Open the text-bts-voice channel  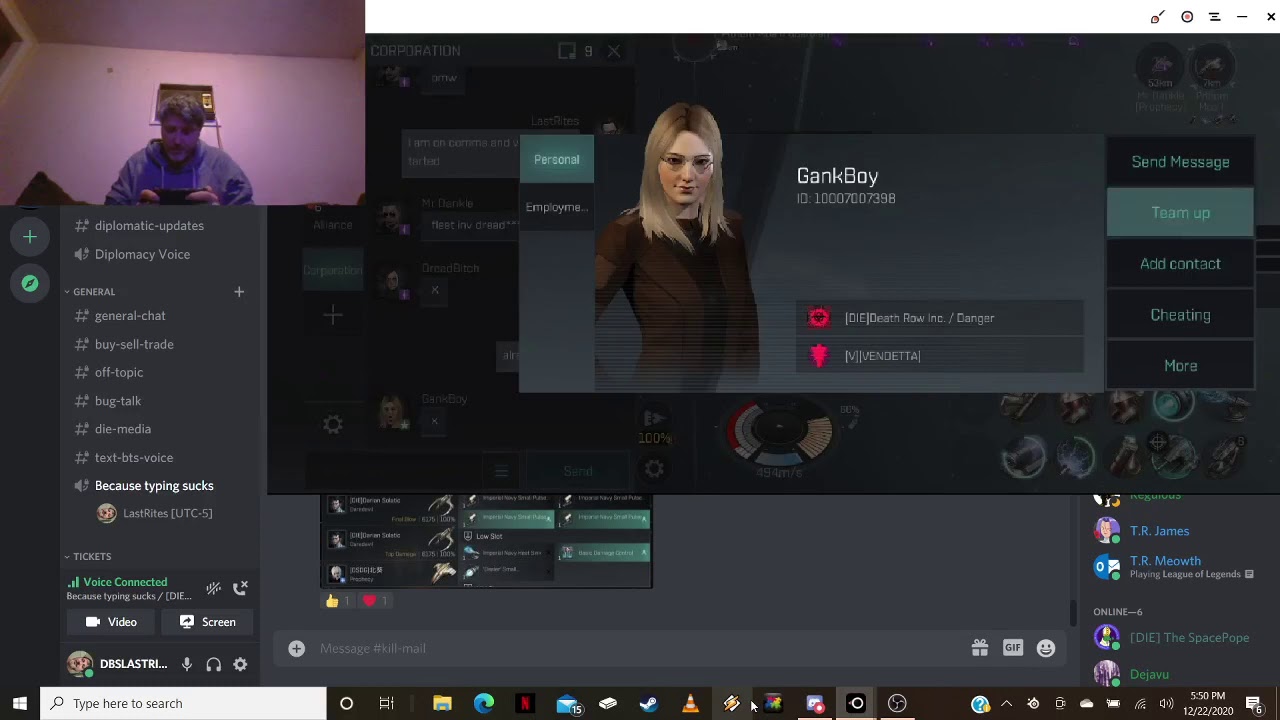(134, 457)
